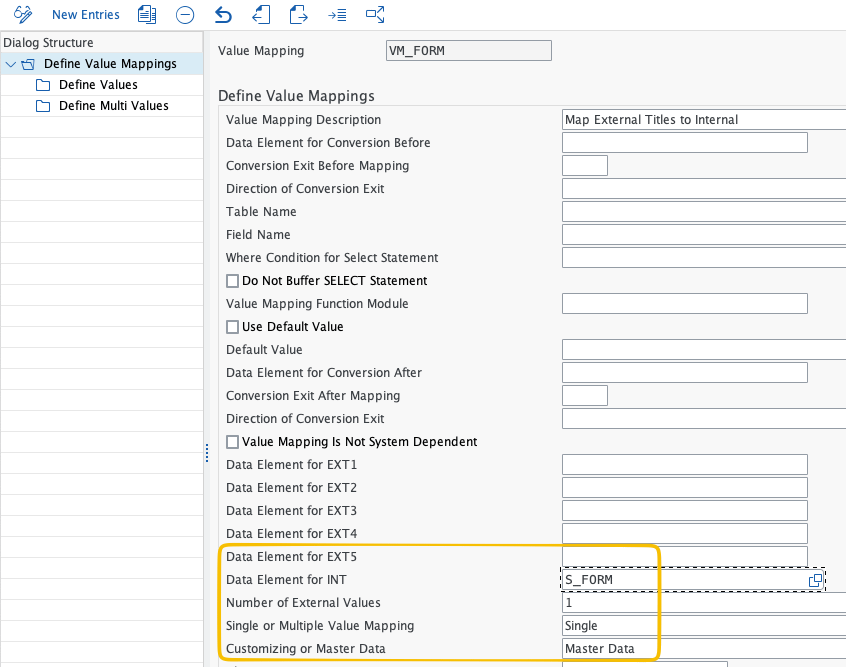The width and height of the screenshot is (846, 667).
Task: Enable Do Not Buffer SELECT Statement
Action: click(233, 281)
